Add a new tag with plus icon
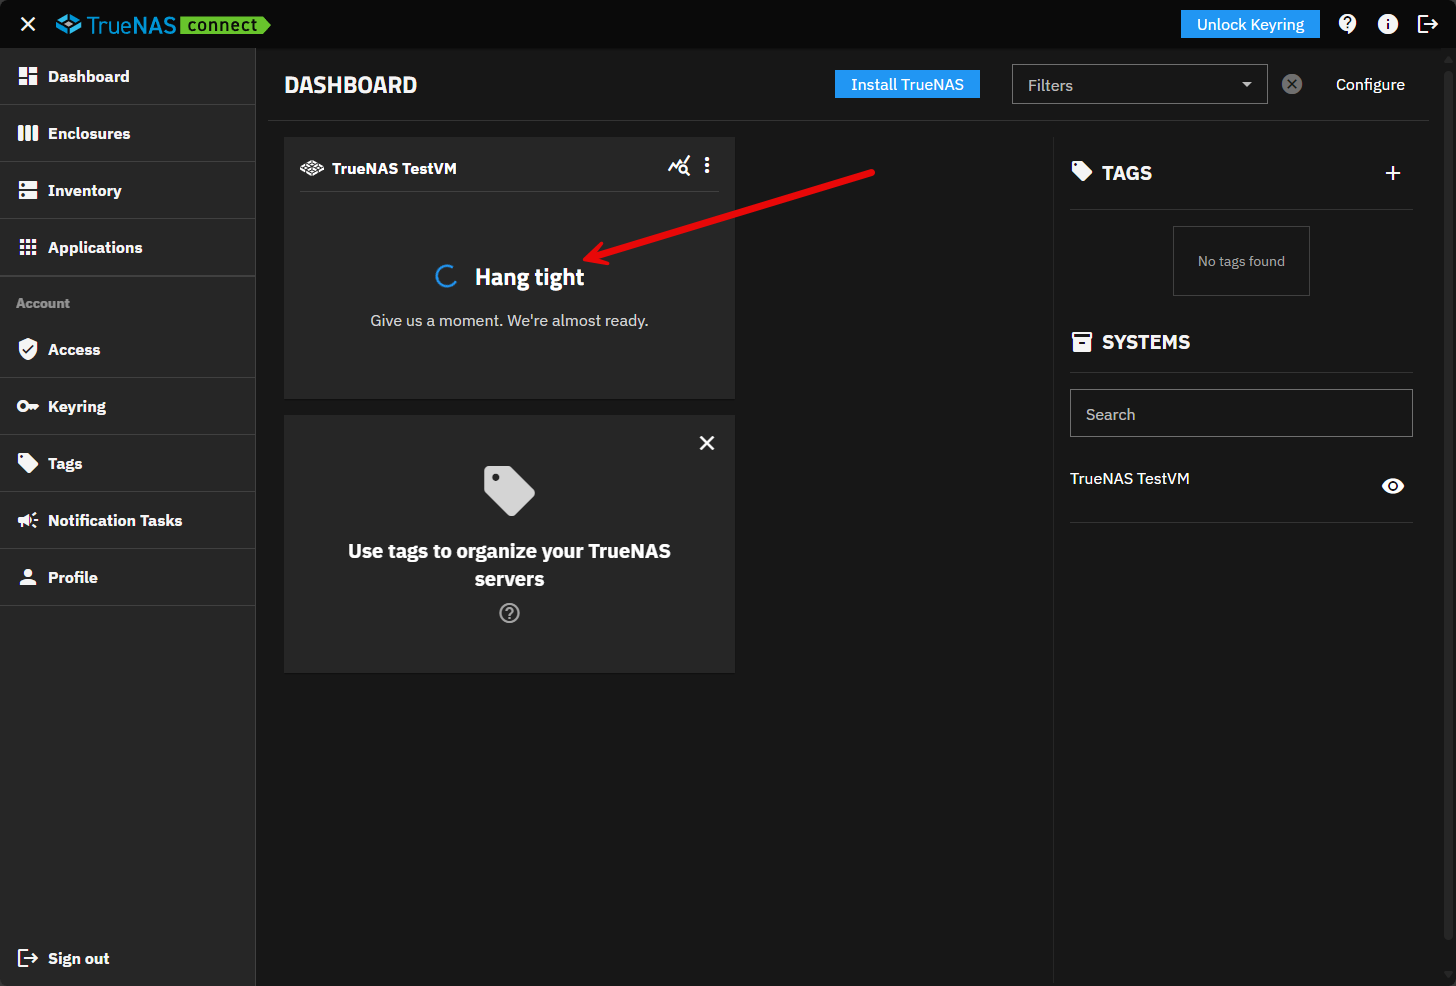The width and height of the screenshot is (1456, 986). pos(1393,173)
